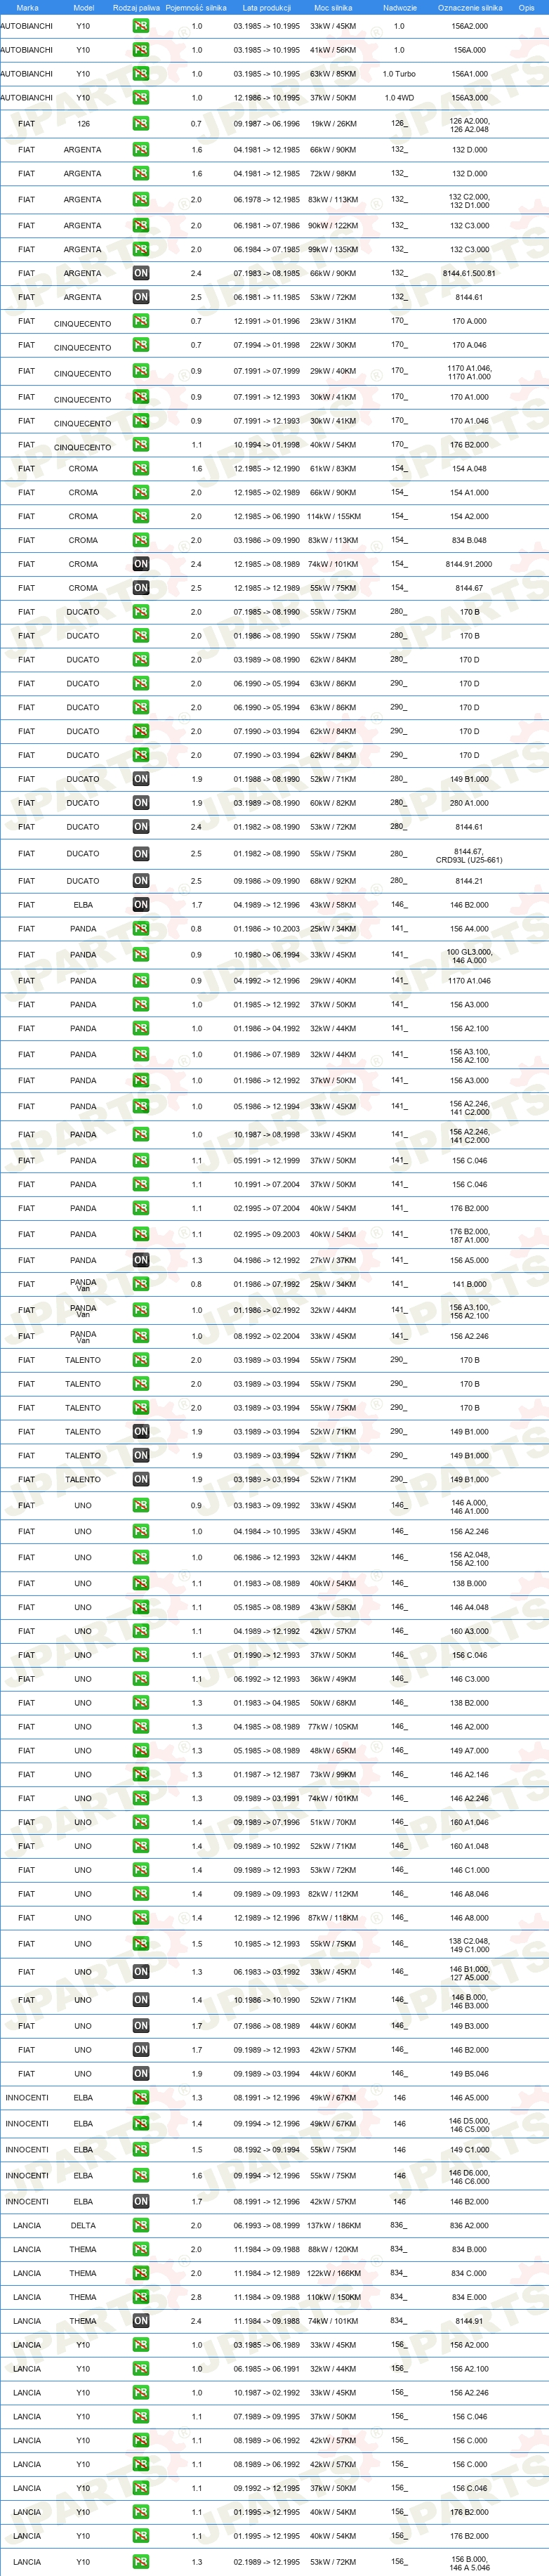
Task: Select the 126 model cell
Action: (83, 124)
